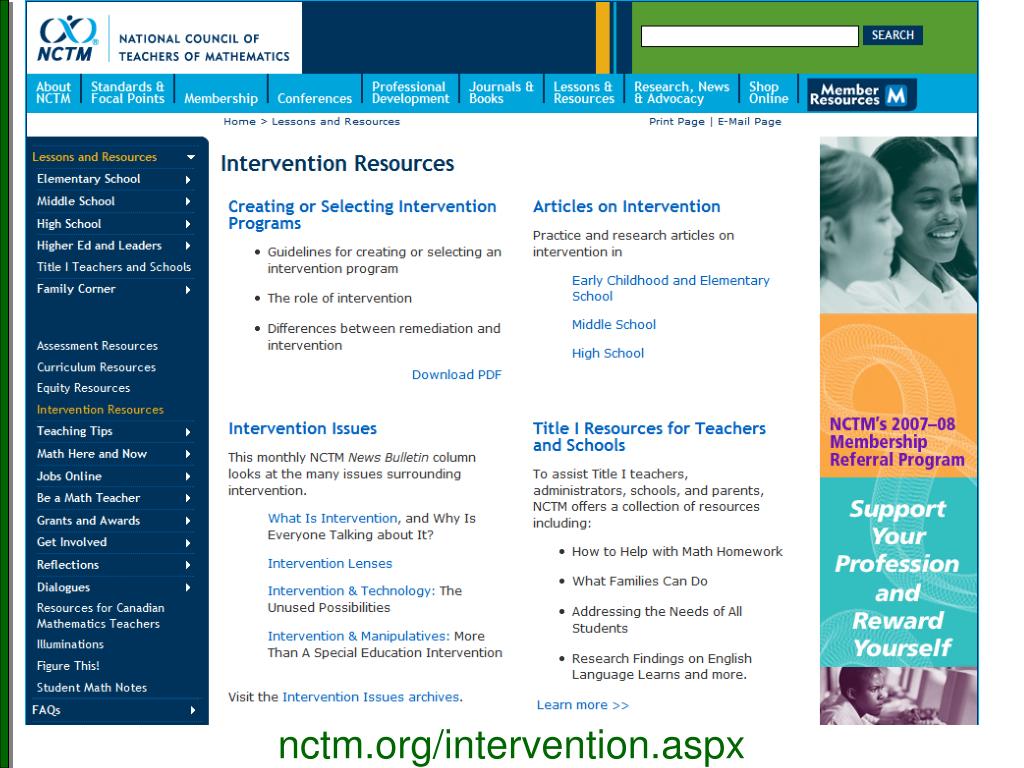
Task: Open About NCTM menu
Action: (54, 93)
